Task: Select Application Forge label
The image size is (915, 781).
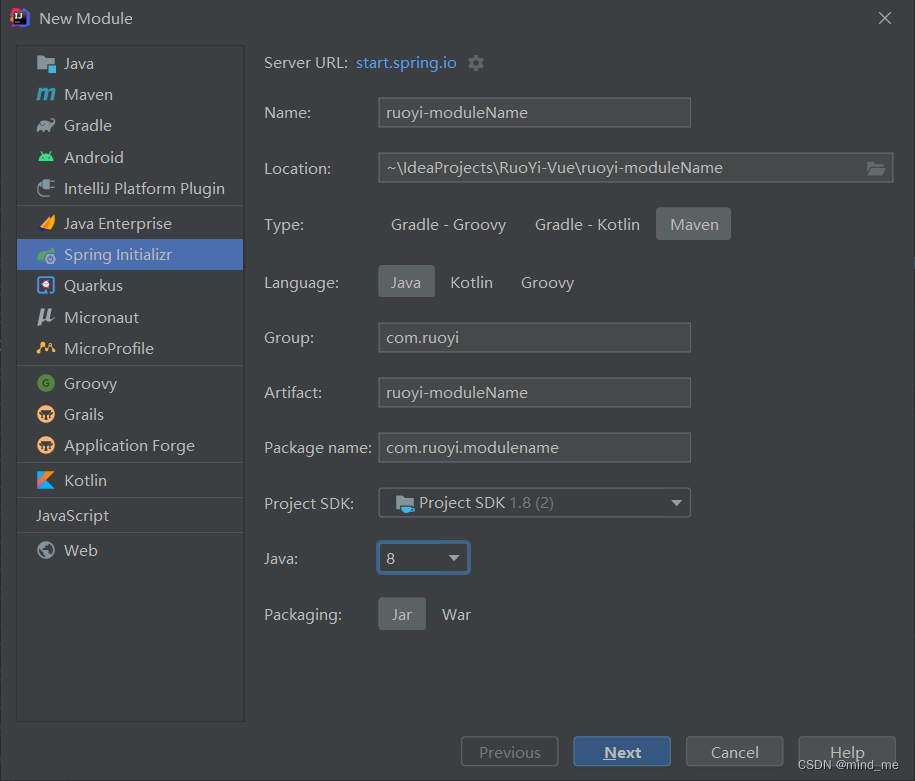Action: pyautogui.click(x=130, y=446)
